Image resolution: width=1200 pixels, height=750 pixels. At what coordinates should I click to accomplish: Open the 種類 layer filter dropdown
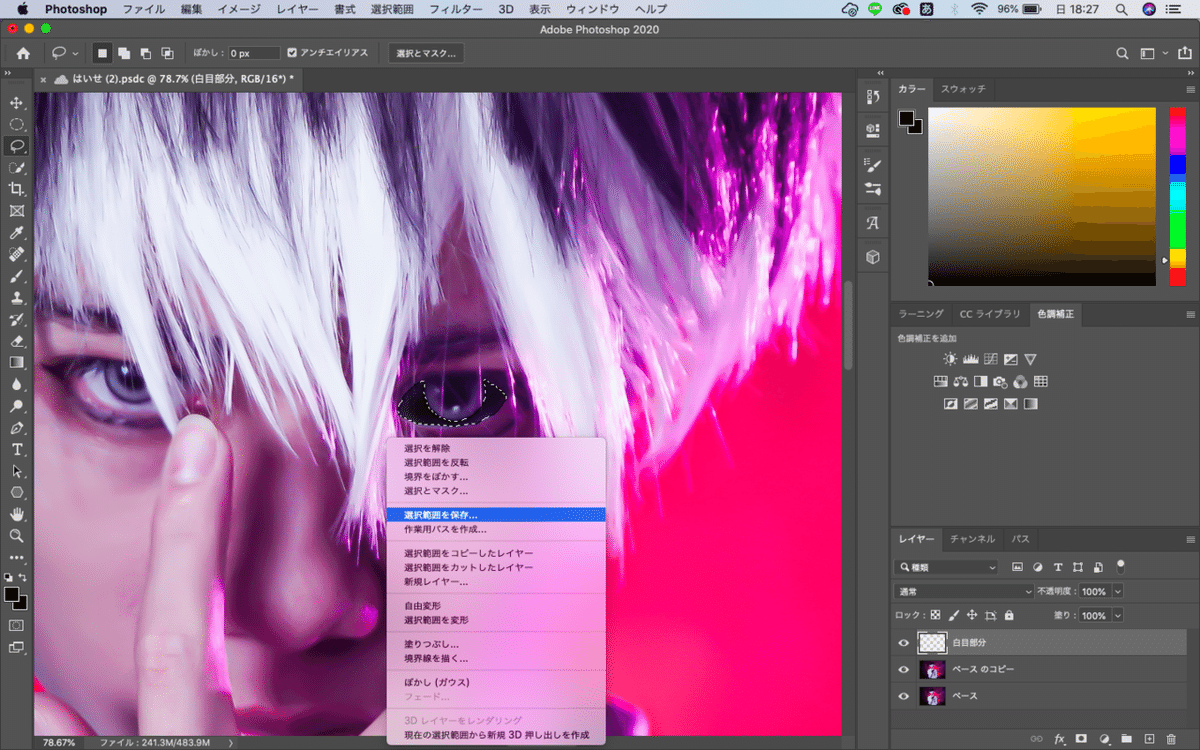946,567
